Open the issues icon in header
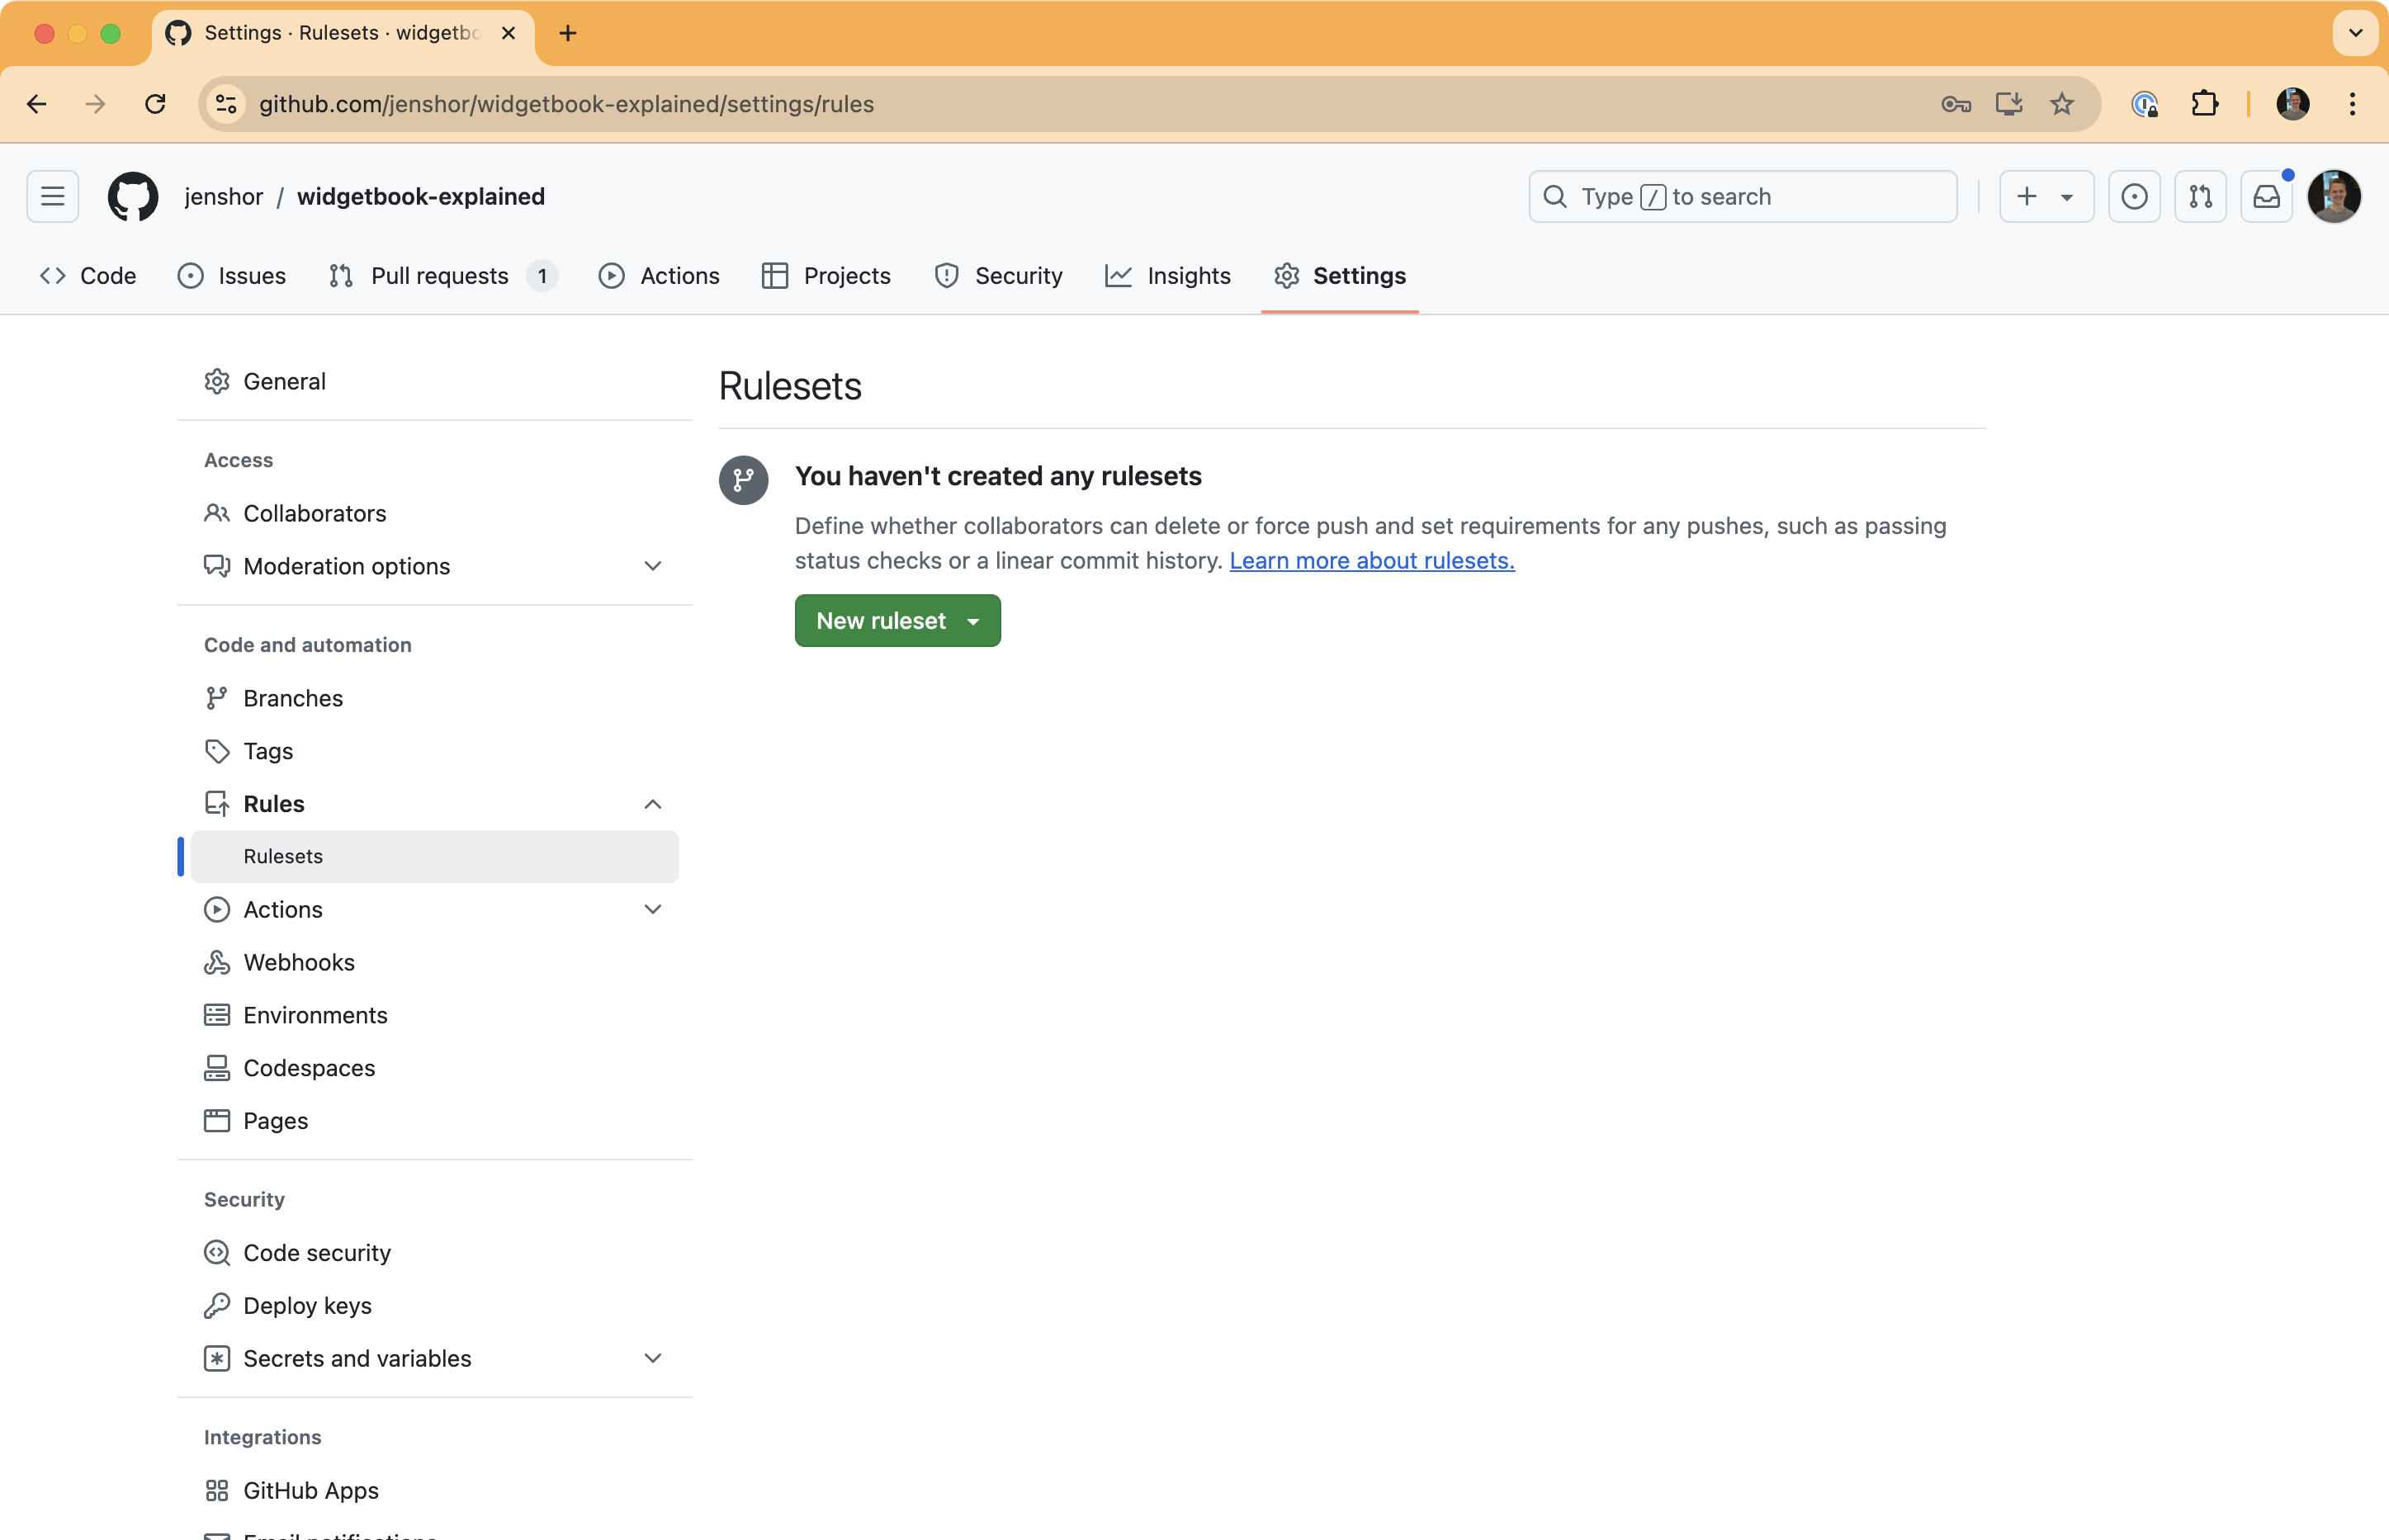The image size is (2389, 1540). tap(2134, 196)
